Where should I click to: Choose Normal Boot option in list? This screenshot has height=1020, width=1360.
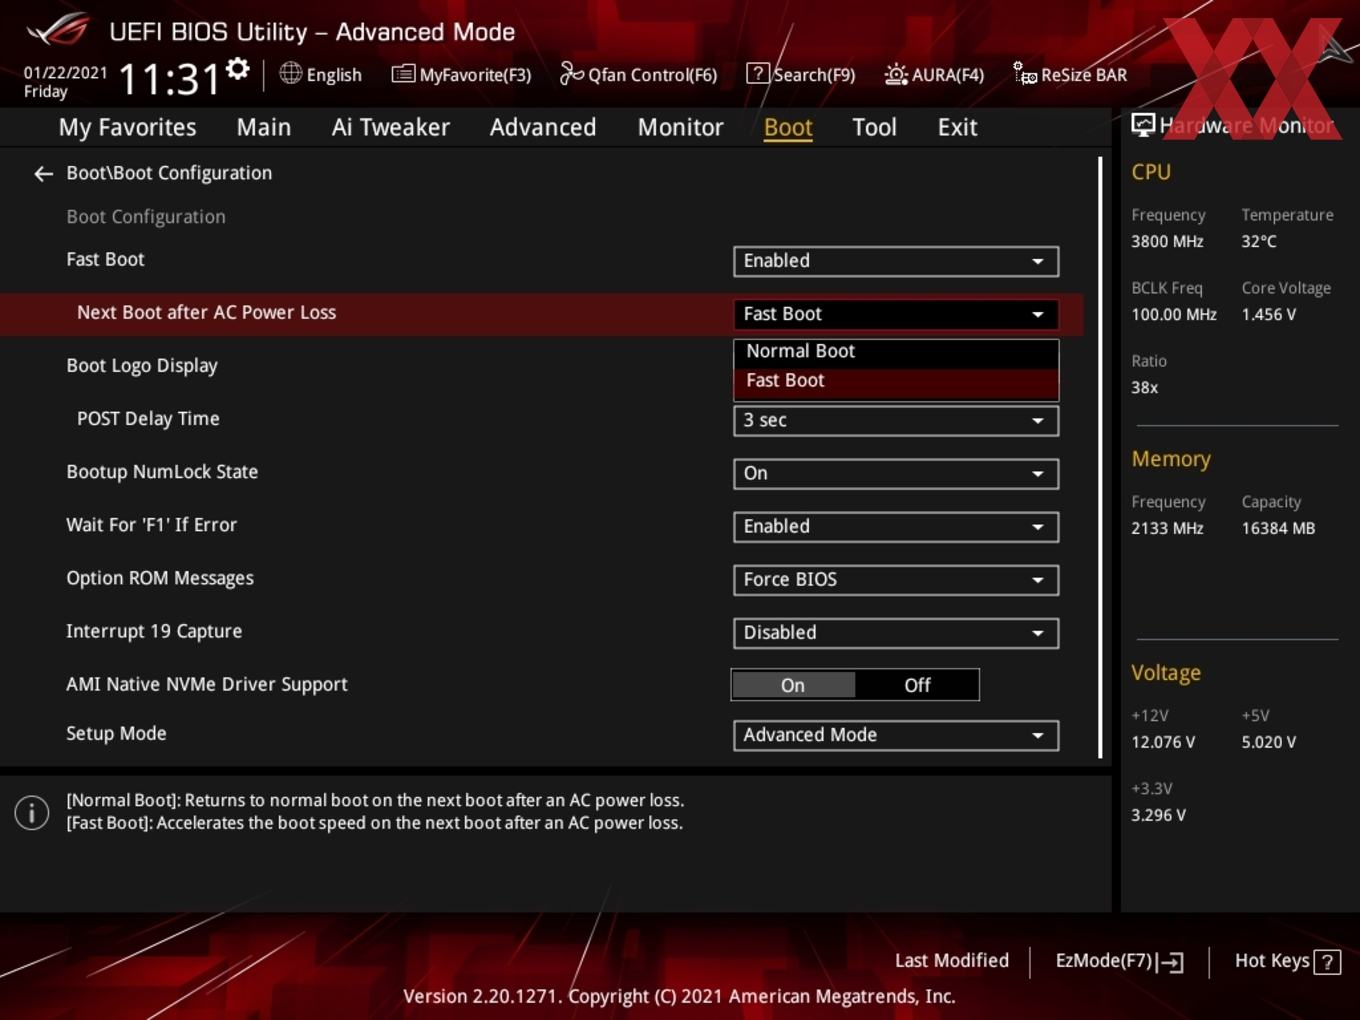[896, 351]
